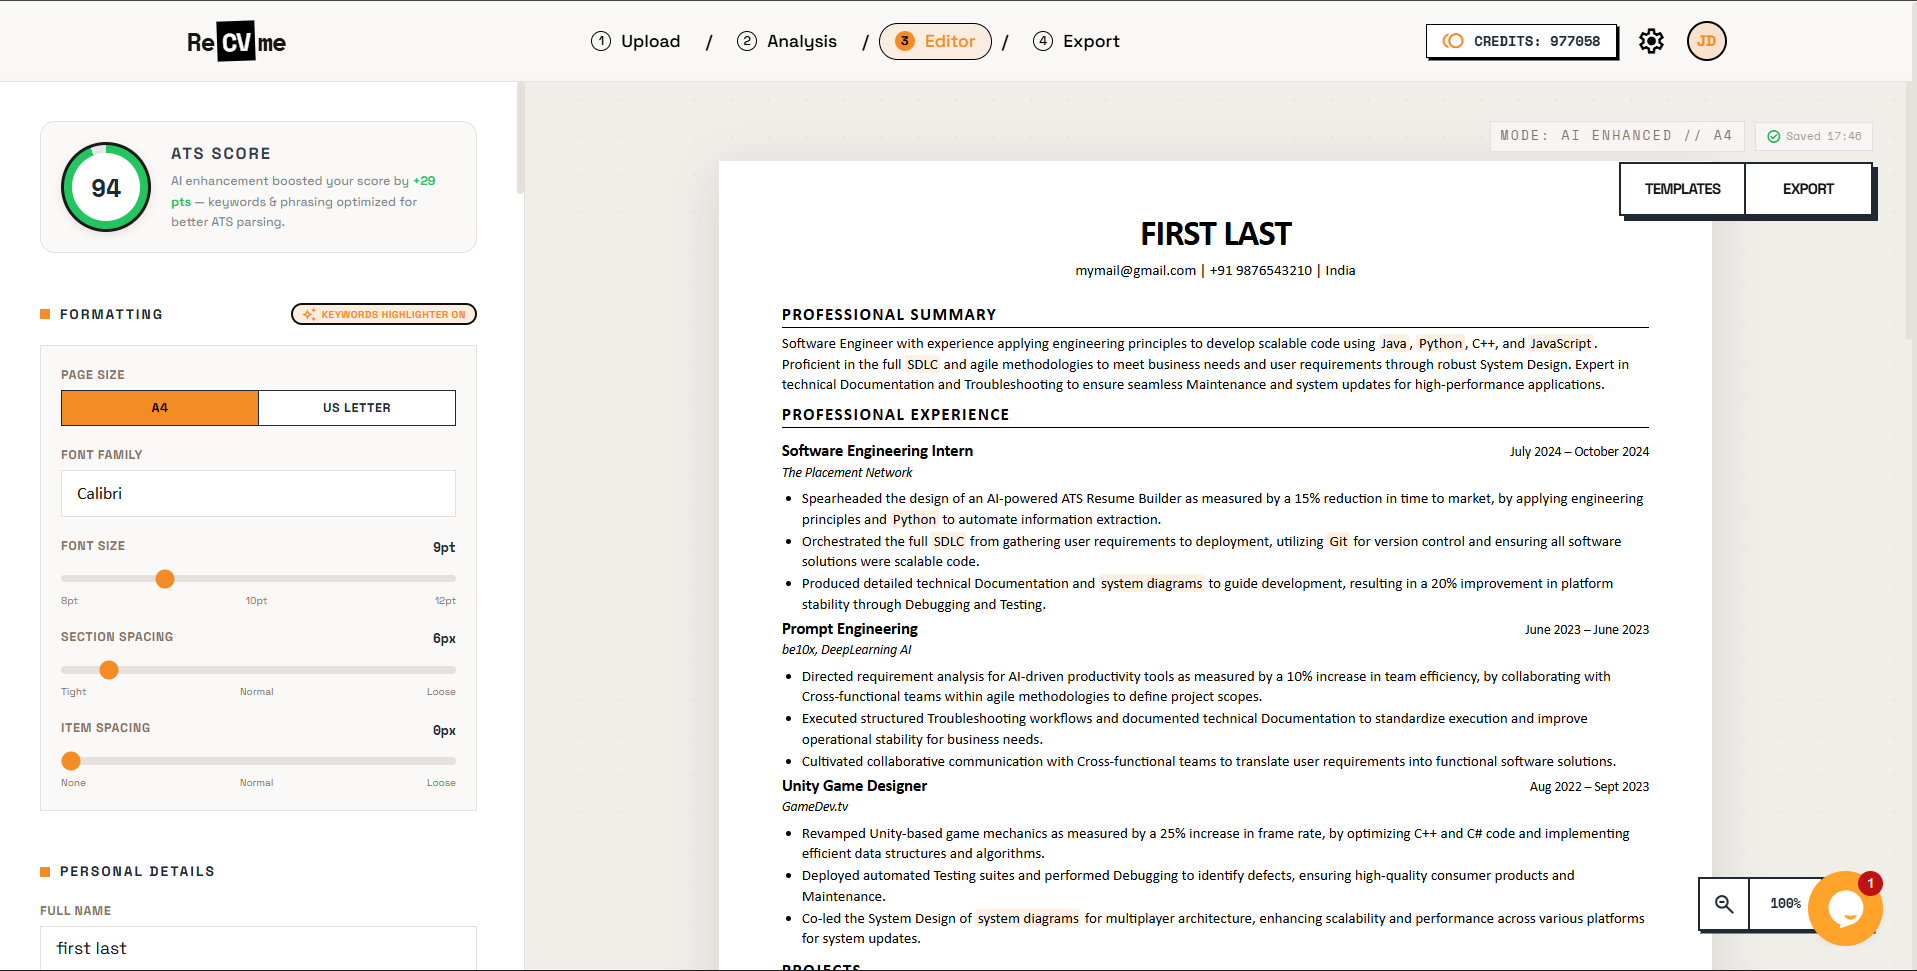The image size is (1917, 971).
Task: Click the Professional Summary heading
Action: 889,315
